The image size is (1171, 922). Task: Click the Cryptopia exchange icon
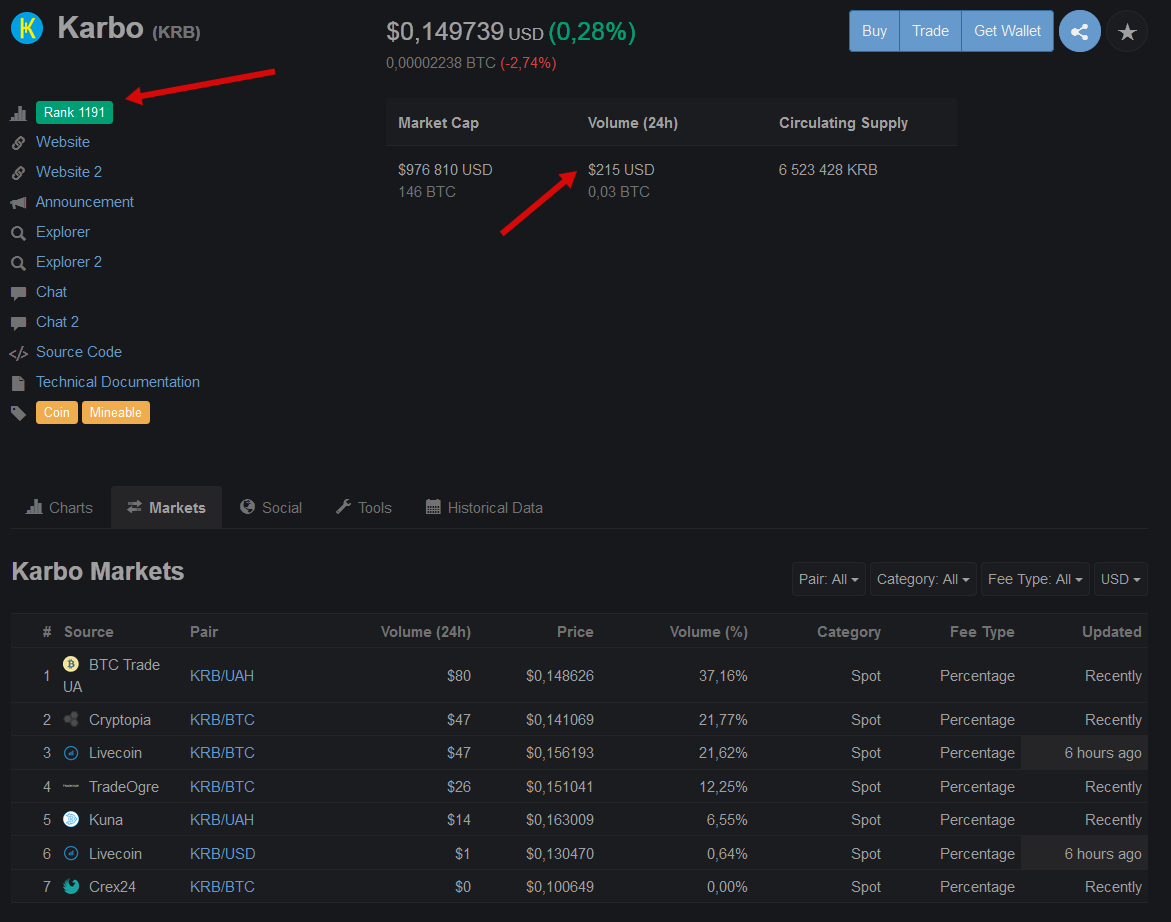tap(71, 720)
